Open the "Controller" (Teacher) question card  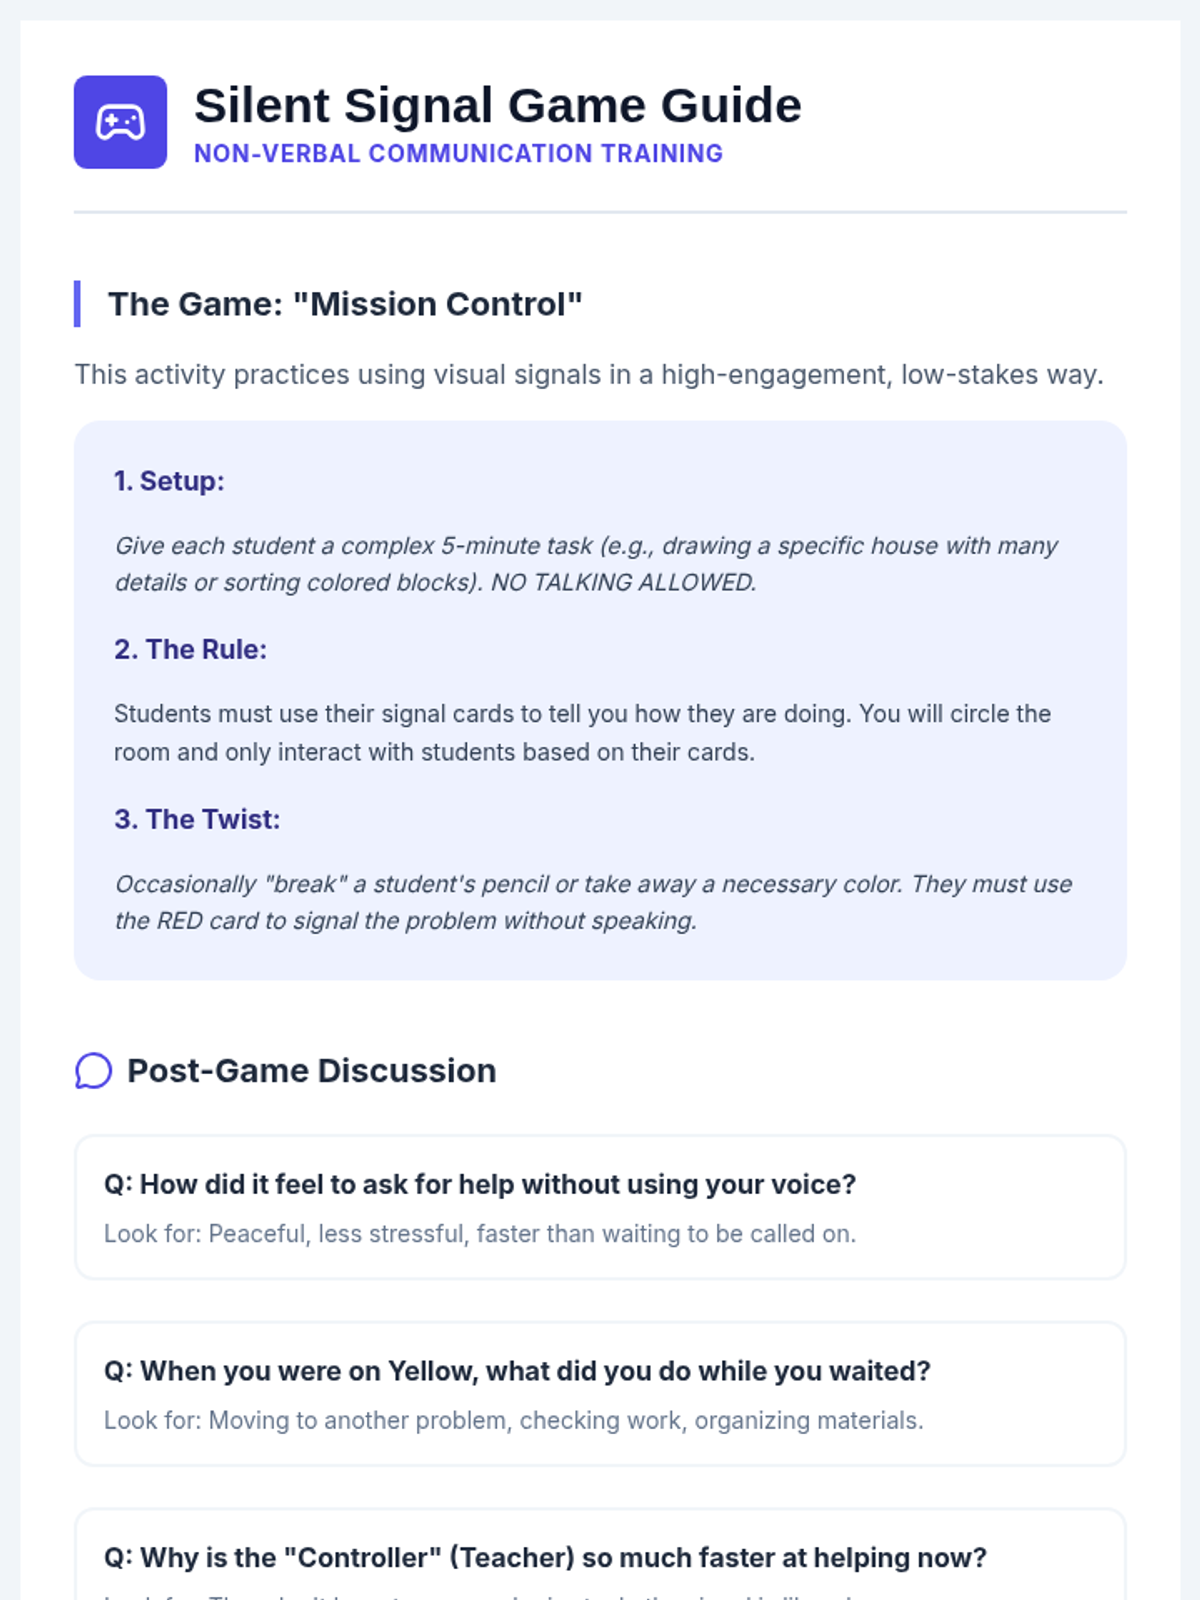pos(545,1558)
